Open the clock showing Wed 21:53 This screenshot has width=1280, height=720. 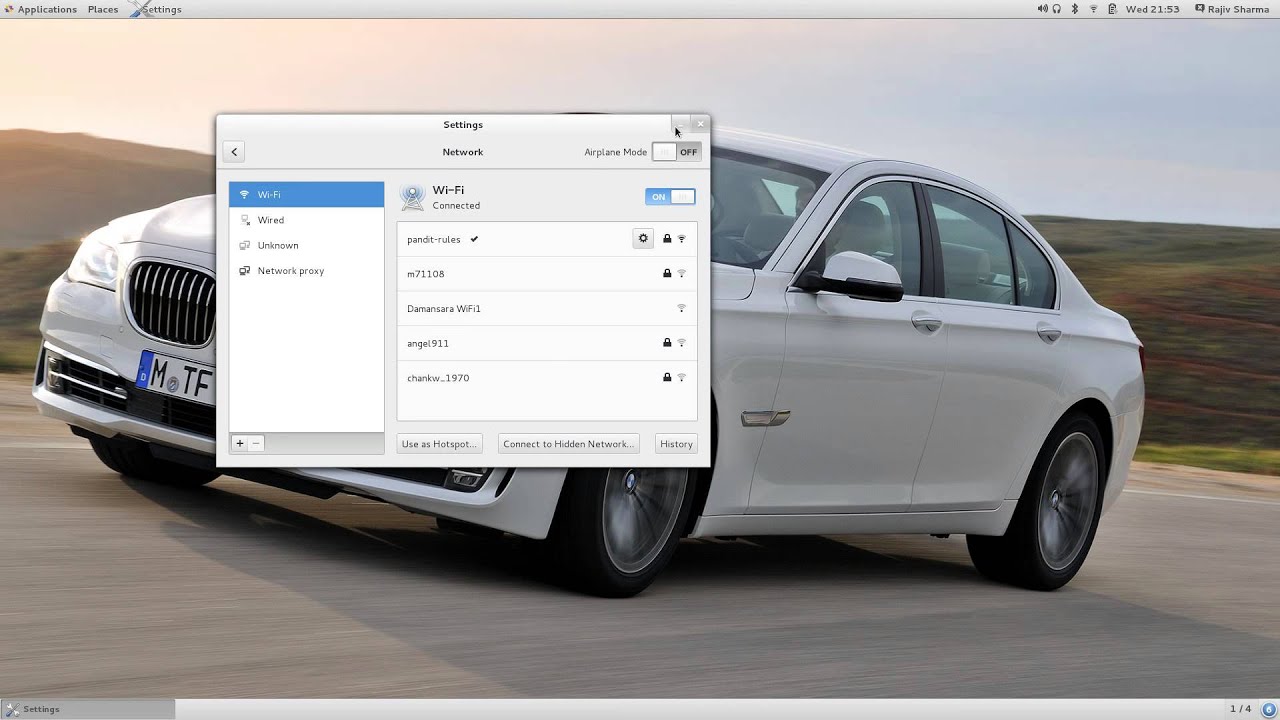coord(1152,9)
